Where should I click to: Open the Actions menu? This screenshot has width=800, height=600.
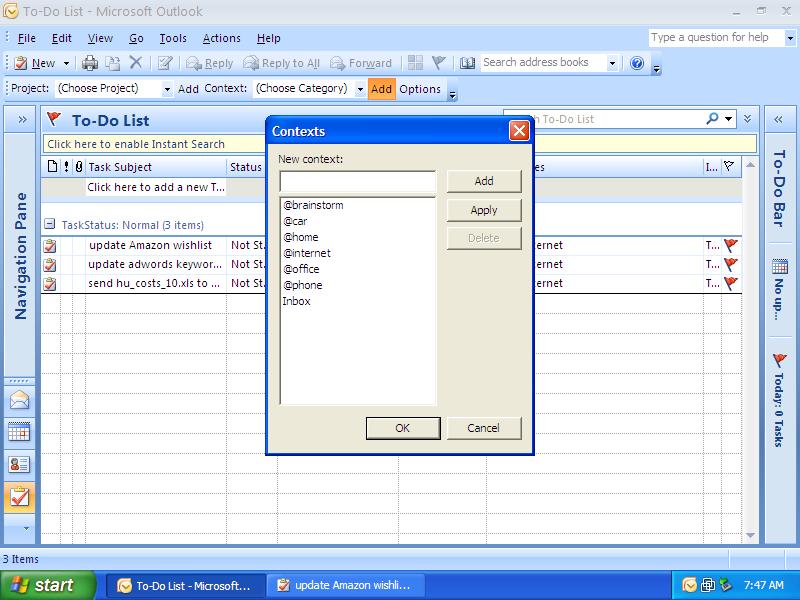(x=221, y=38)
